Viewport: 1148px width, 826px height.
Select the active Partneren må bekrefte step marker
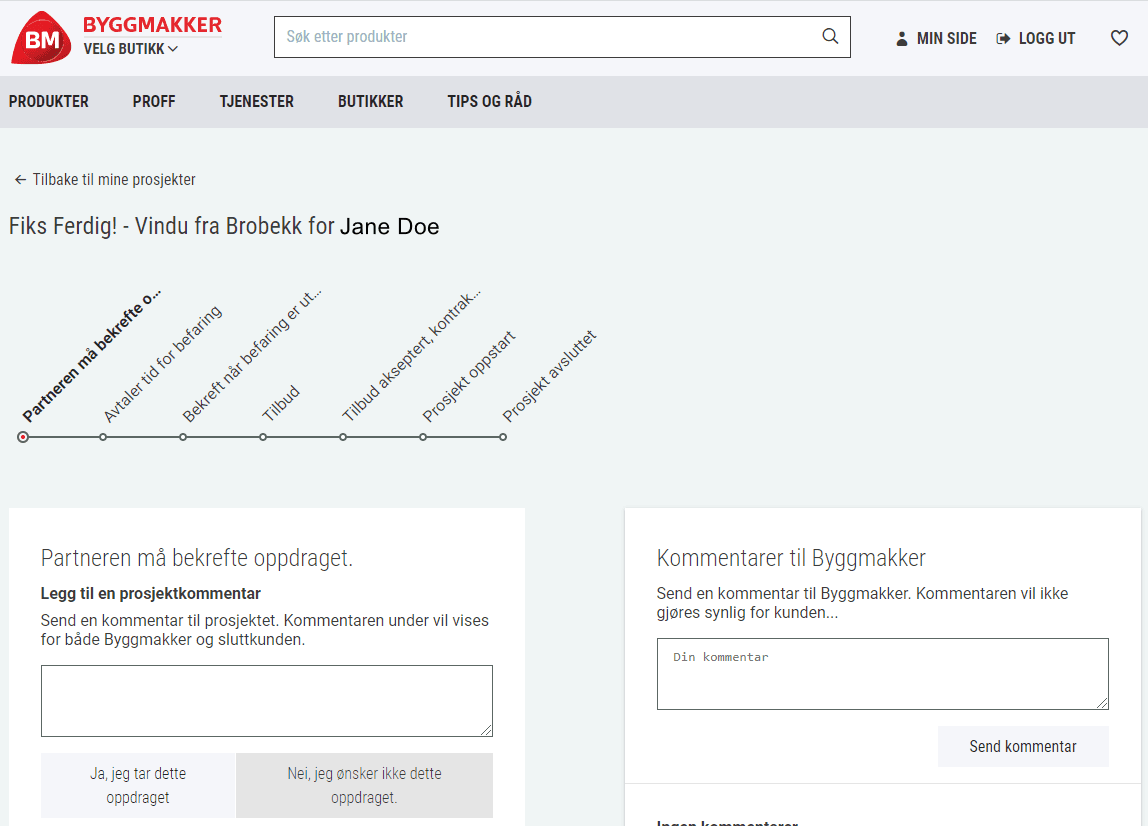23,437
